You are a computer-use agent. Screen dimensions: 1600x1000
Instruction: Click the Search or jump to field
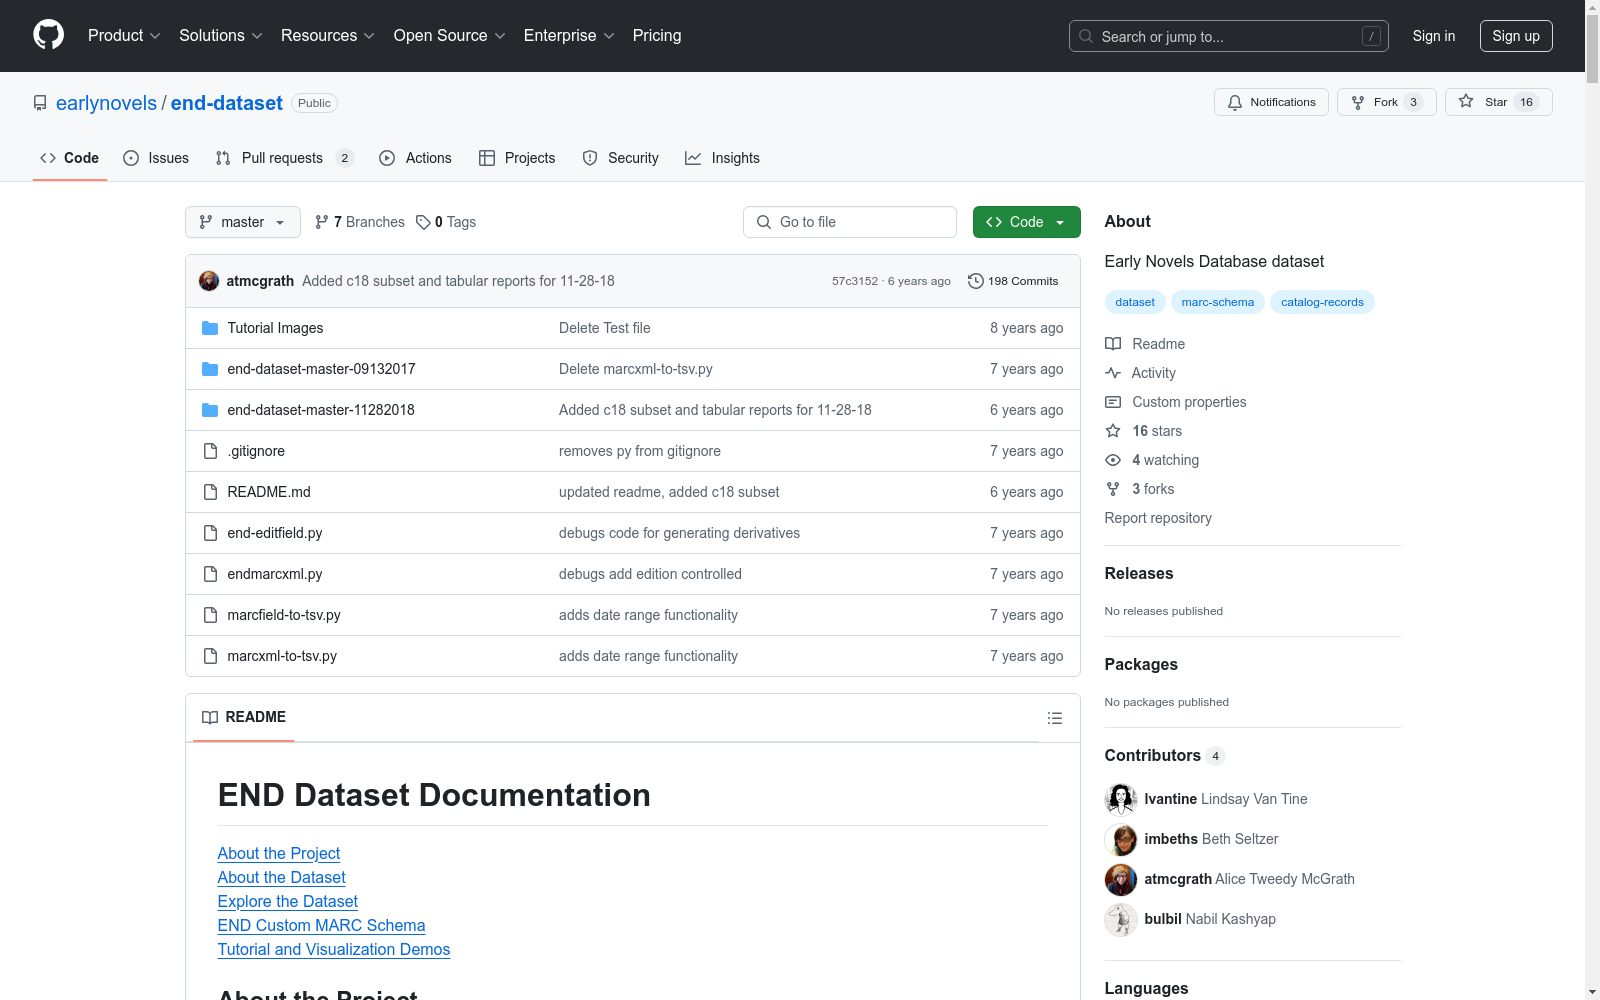click(1229, 36)
